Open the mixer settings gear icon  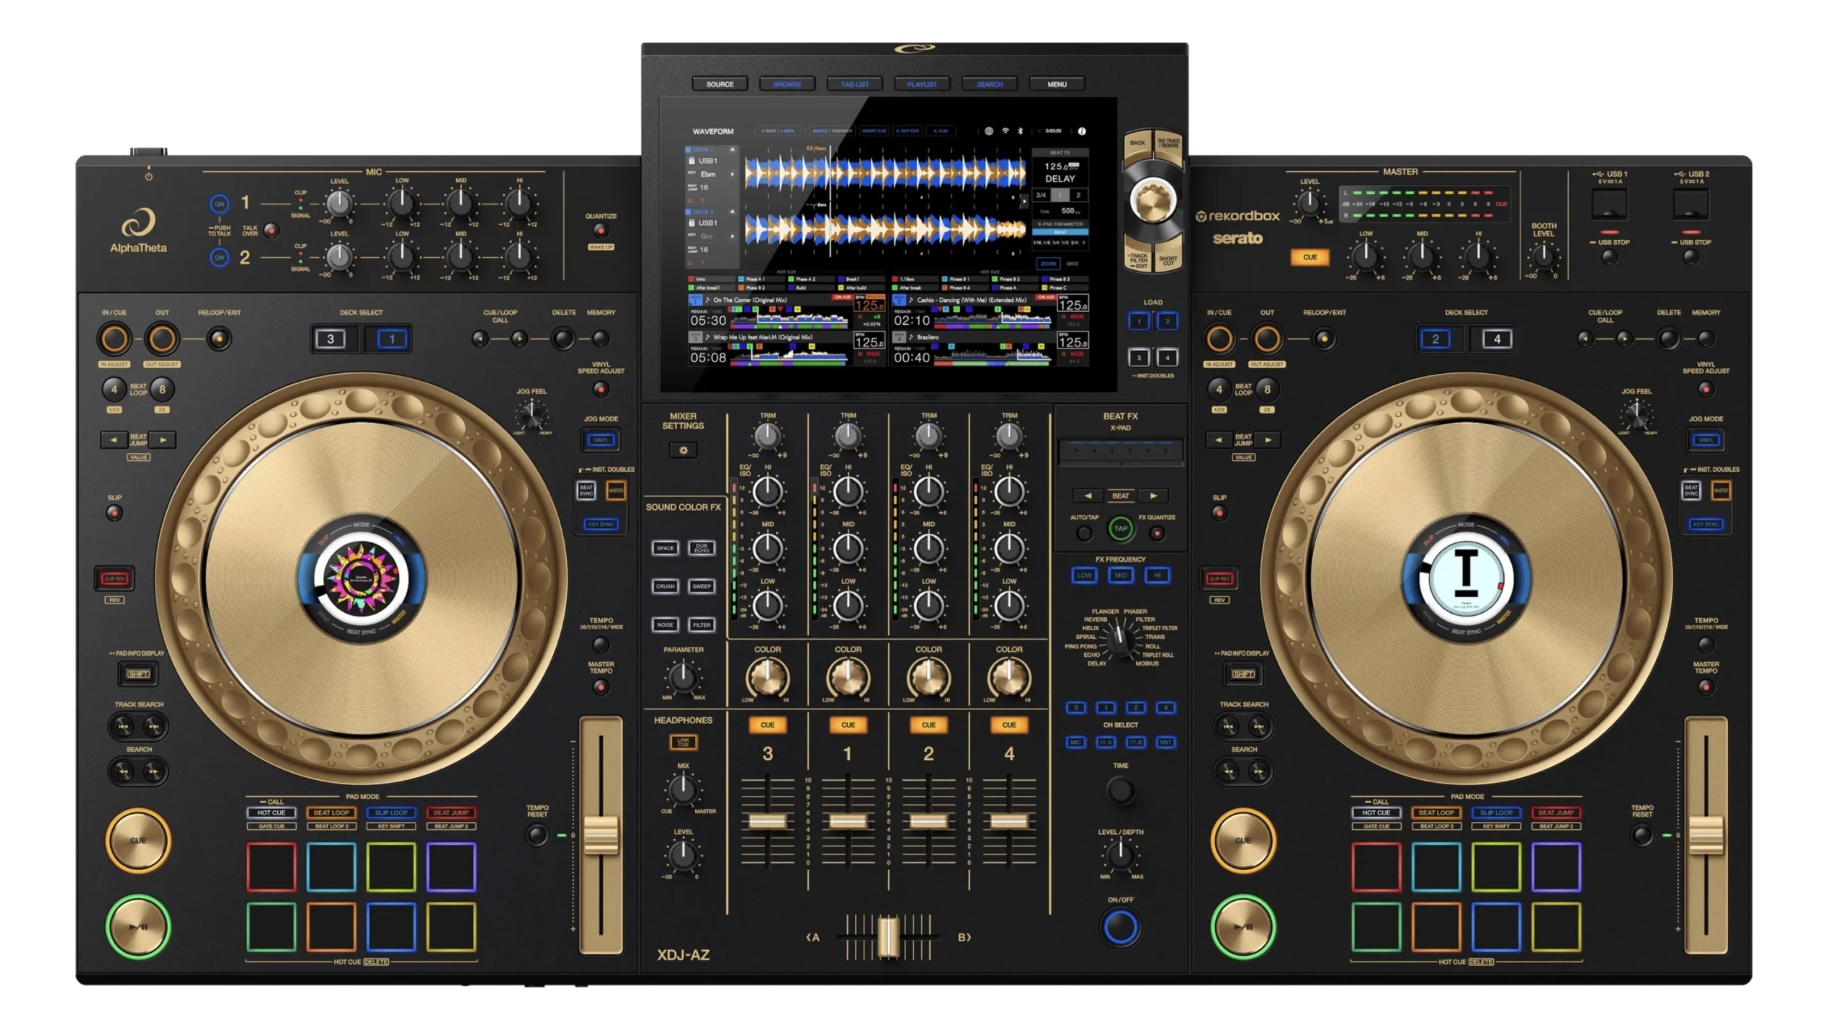(x=684, y=450)
